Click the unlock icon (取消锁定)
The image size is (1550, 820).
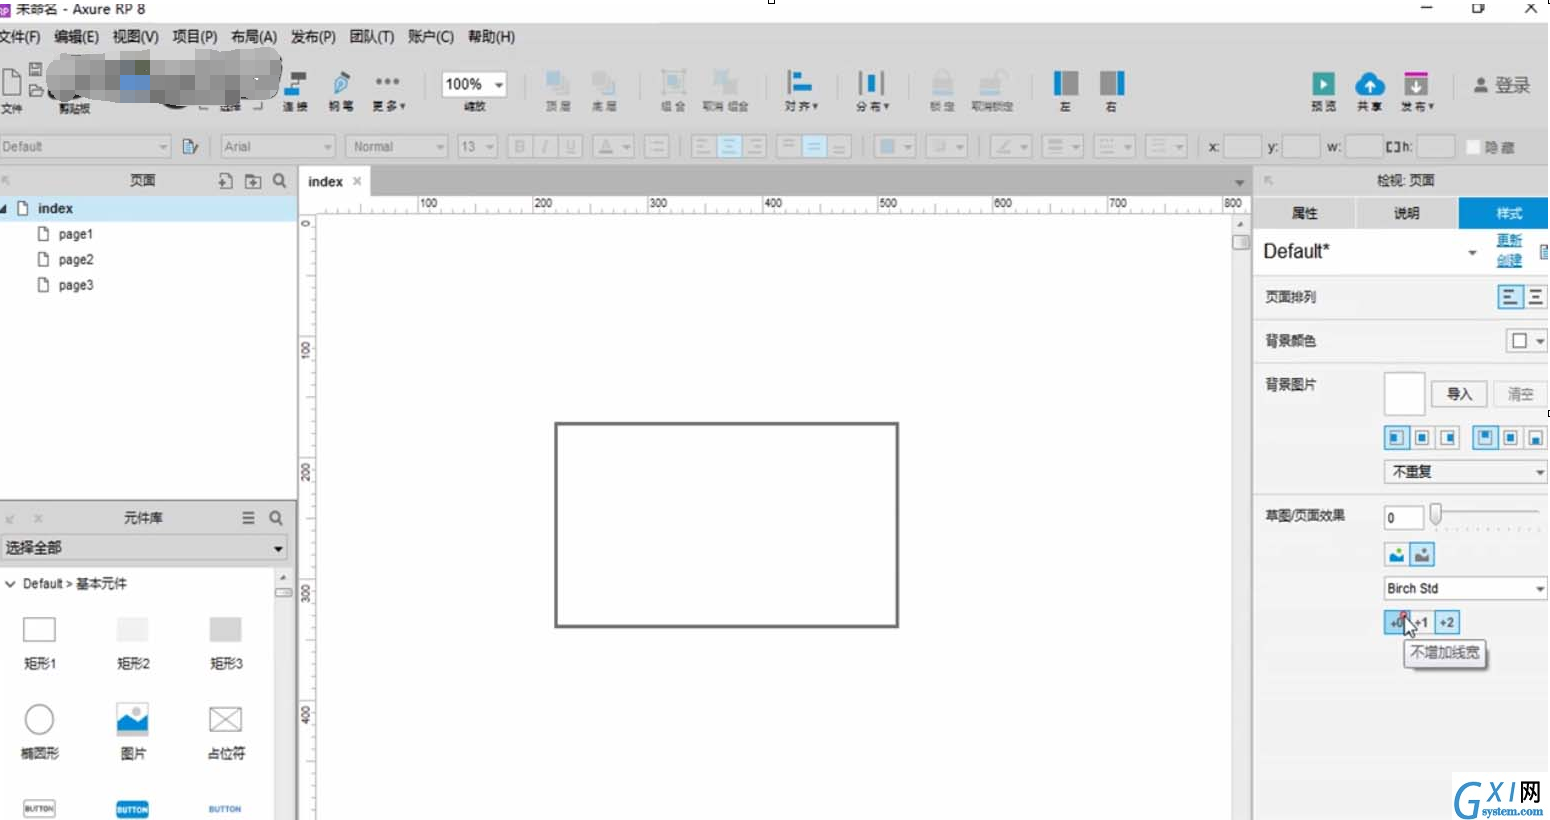992,83
